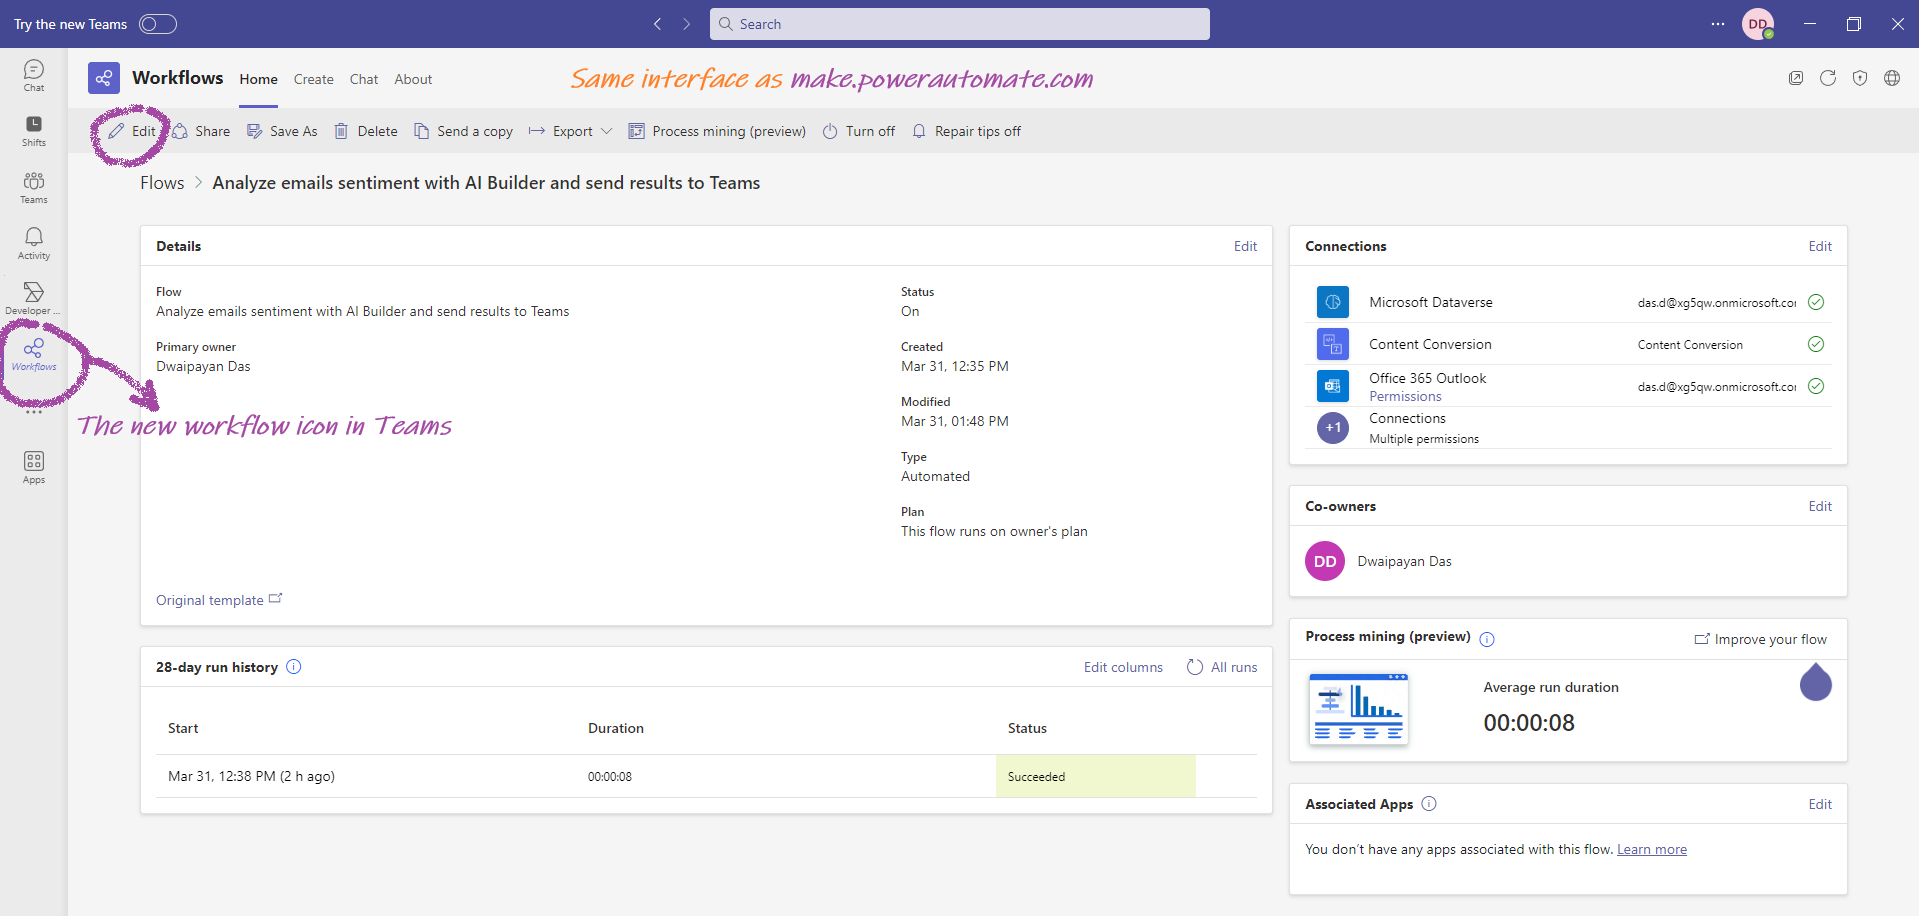Open Process mining (preview) from toolbar
Image resolution: width=1919 pixels, height=916 pixels.
click(717, 131)
